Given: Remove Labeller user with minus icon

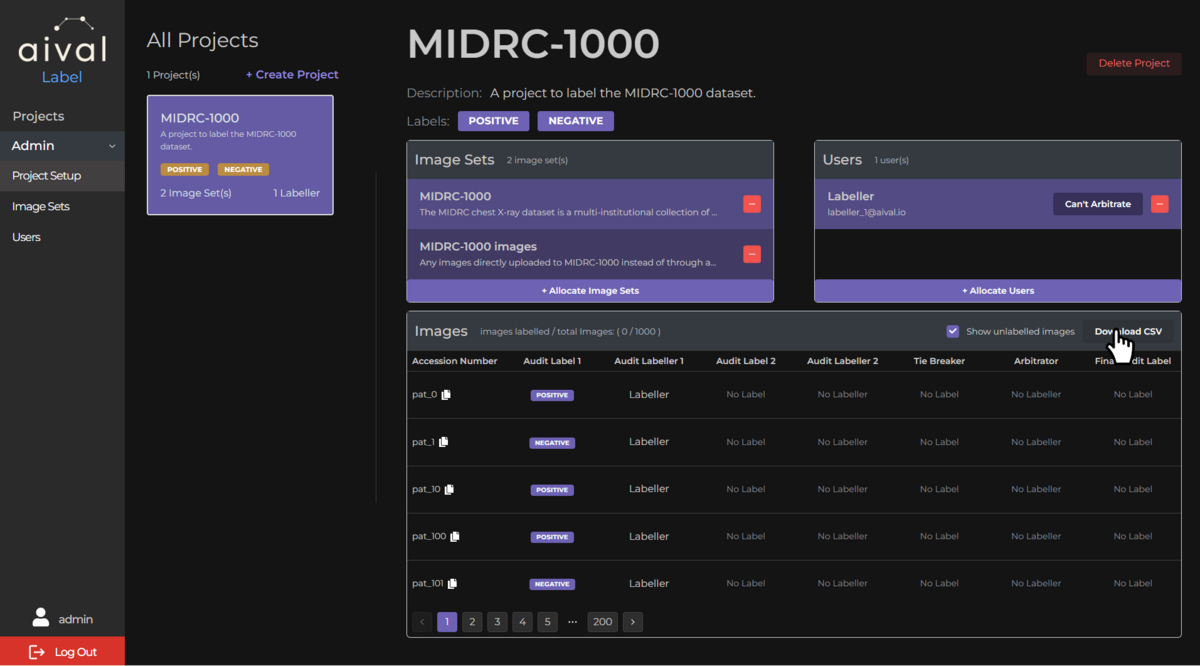Looking at the screenshot, I should click(x=1159, y=204).
